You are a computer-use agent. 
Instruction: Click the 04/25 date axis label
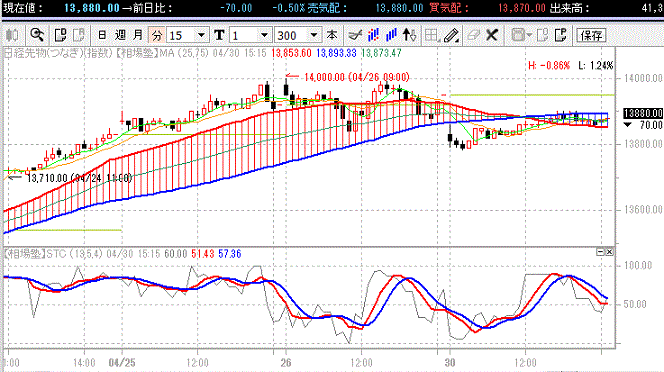pos(122,363)
